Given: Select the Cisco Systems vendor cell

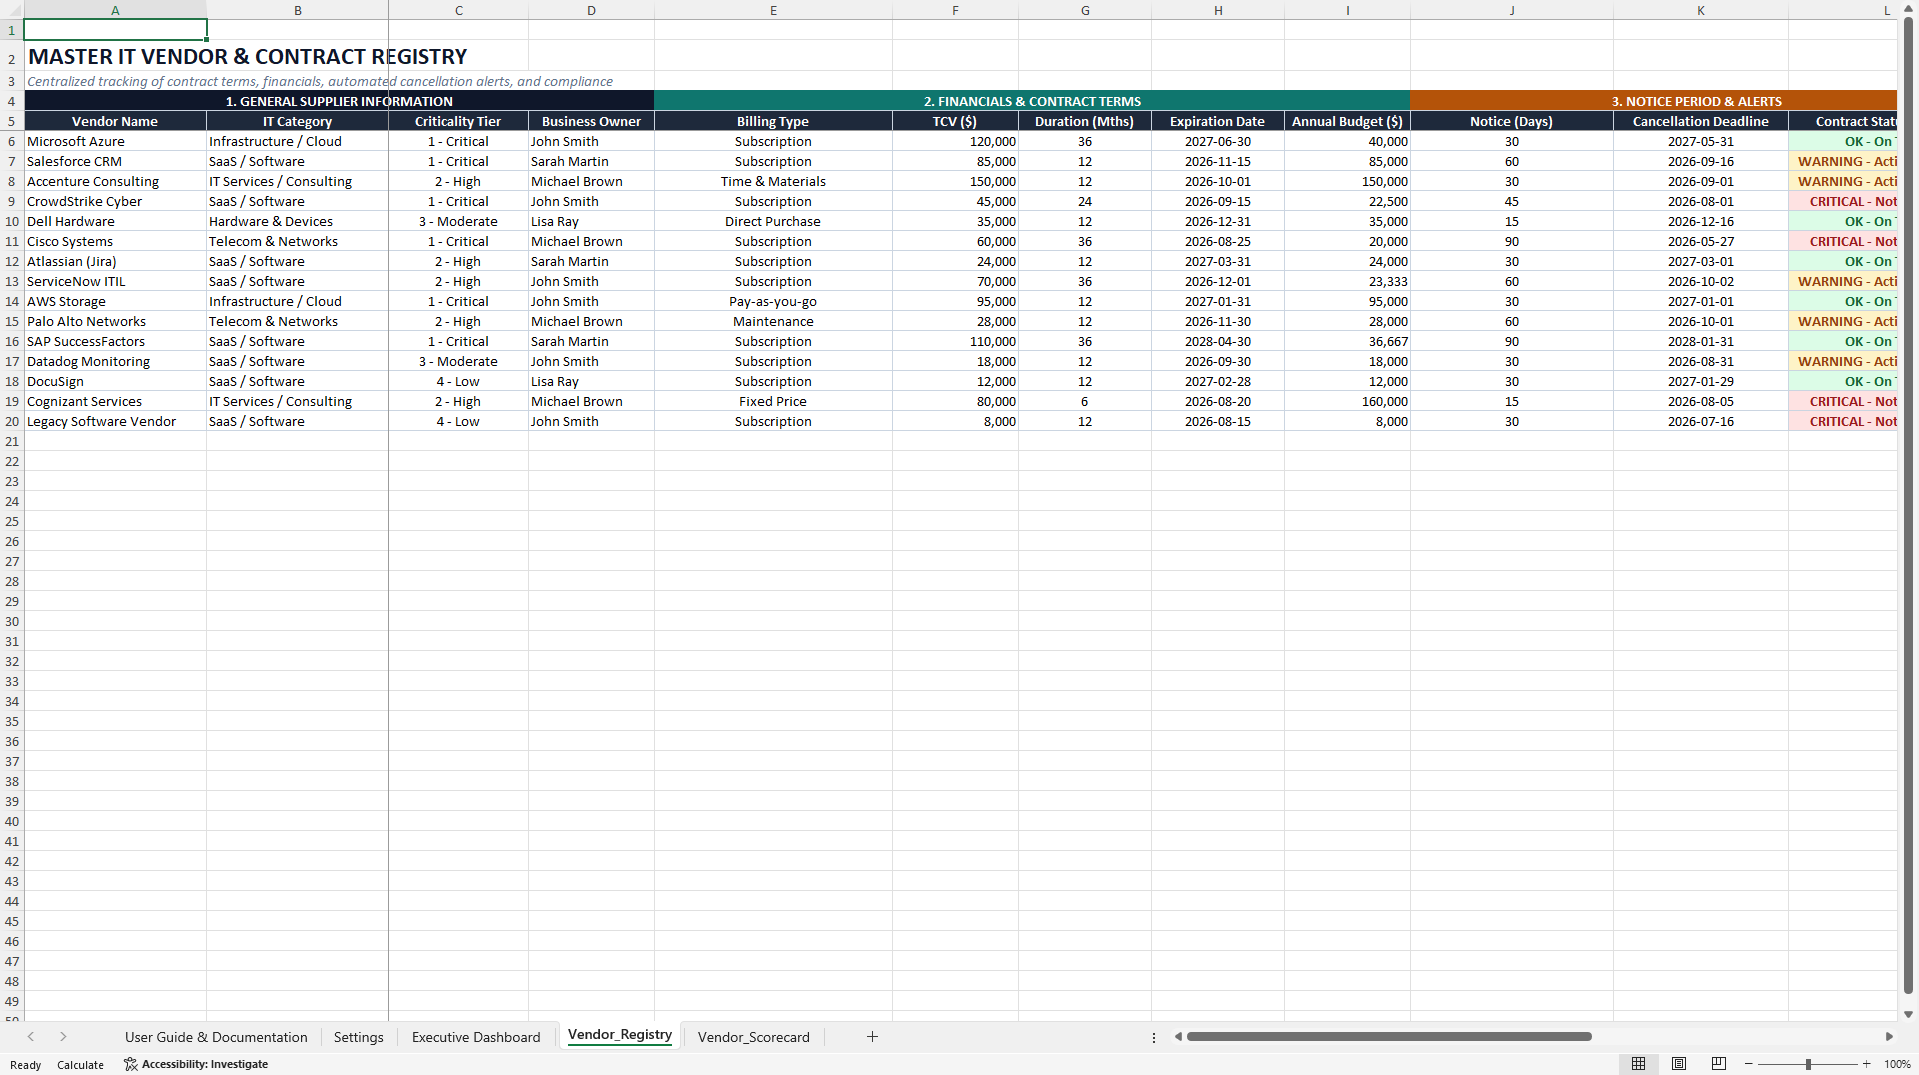Looking at the screenshot, I should tap(115, 241).
